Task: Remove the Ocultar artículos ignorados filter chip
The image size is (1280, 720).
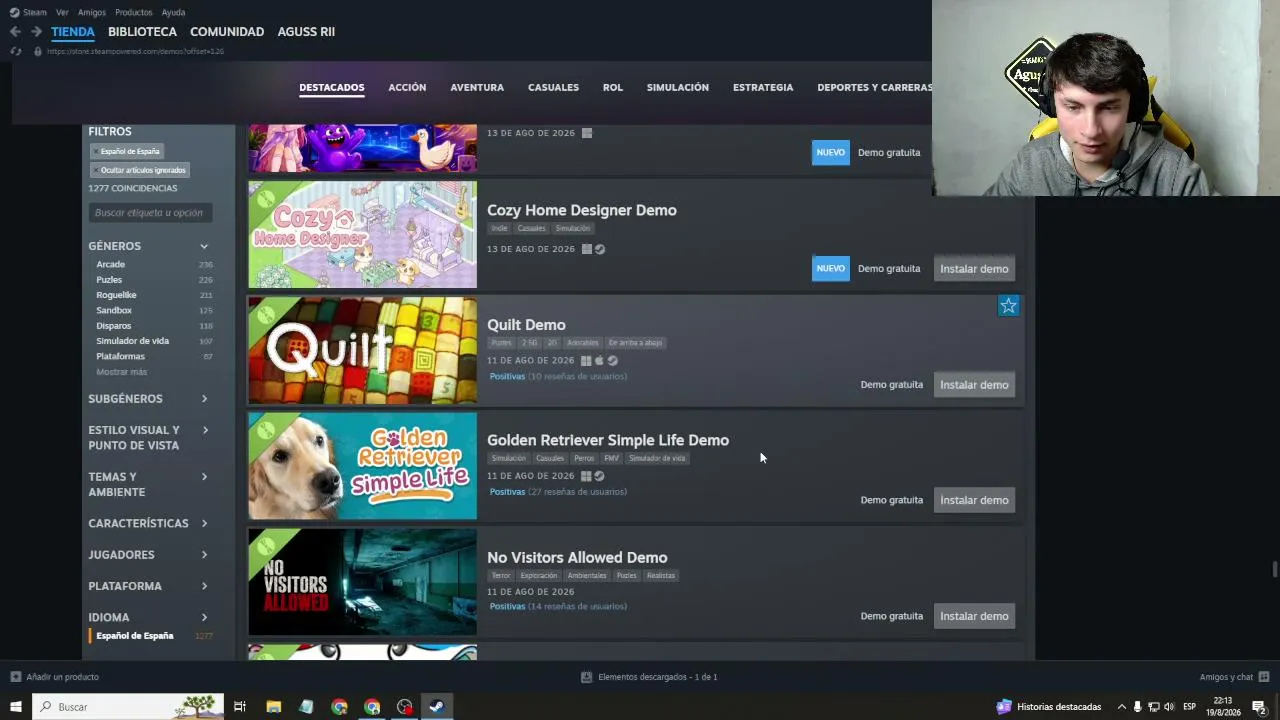Action: tap(96, 170)
